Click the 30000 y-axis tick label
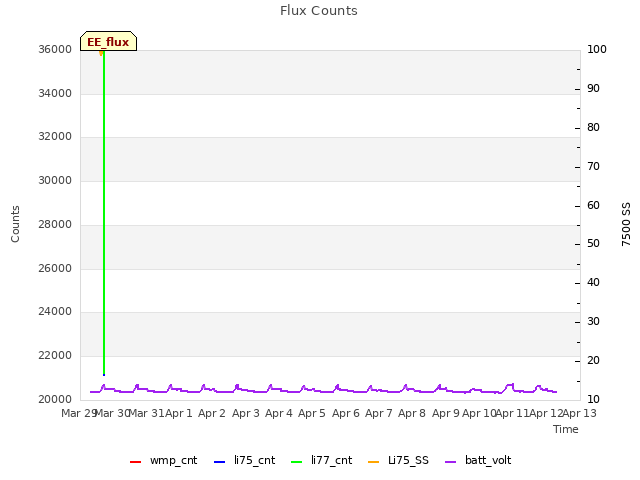This screenshot has width=640, height=480. coord(55,180)
